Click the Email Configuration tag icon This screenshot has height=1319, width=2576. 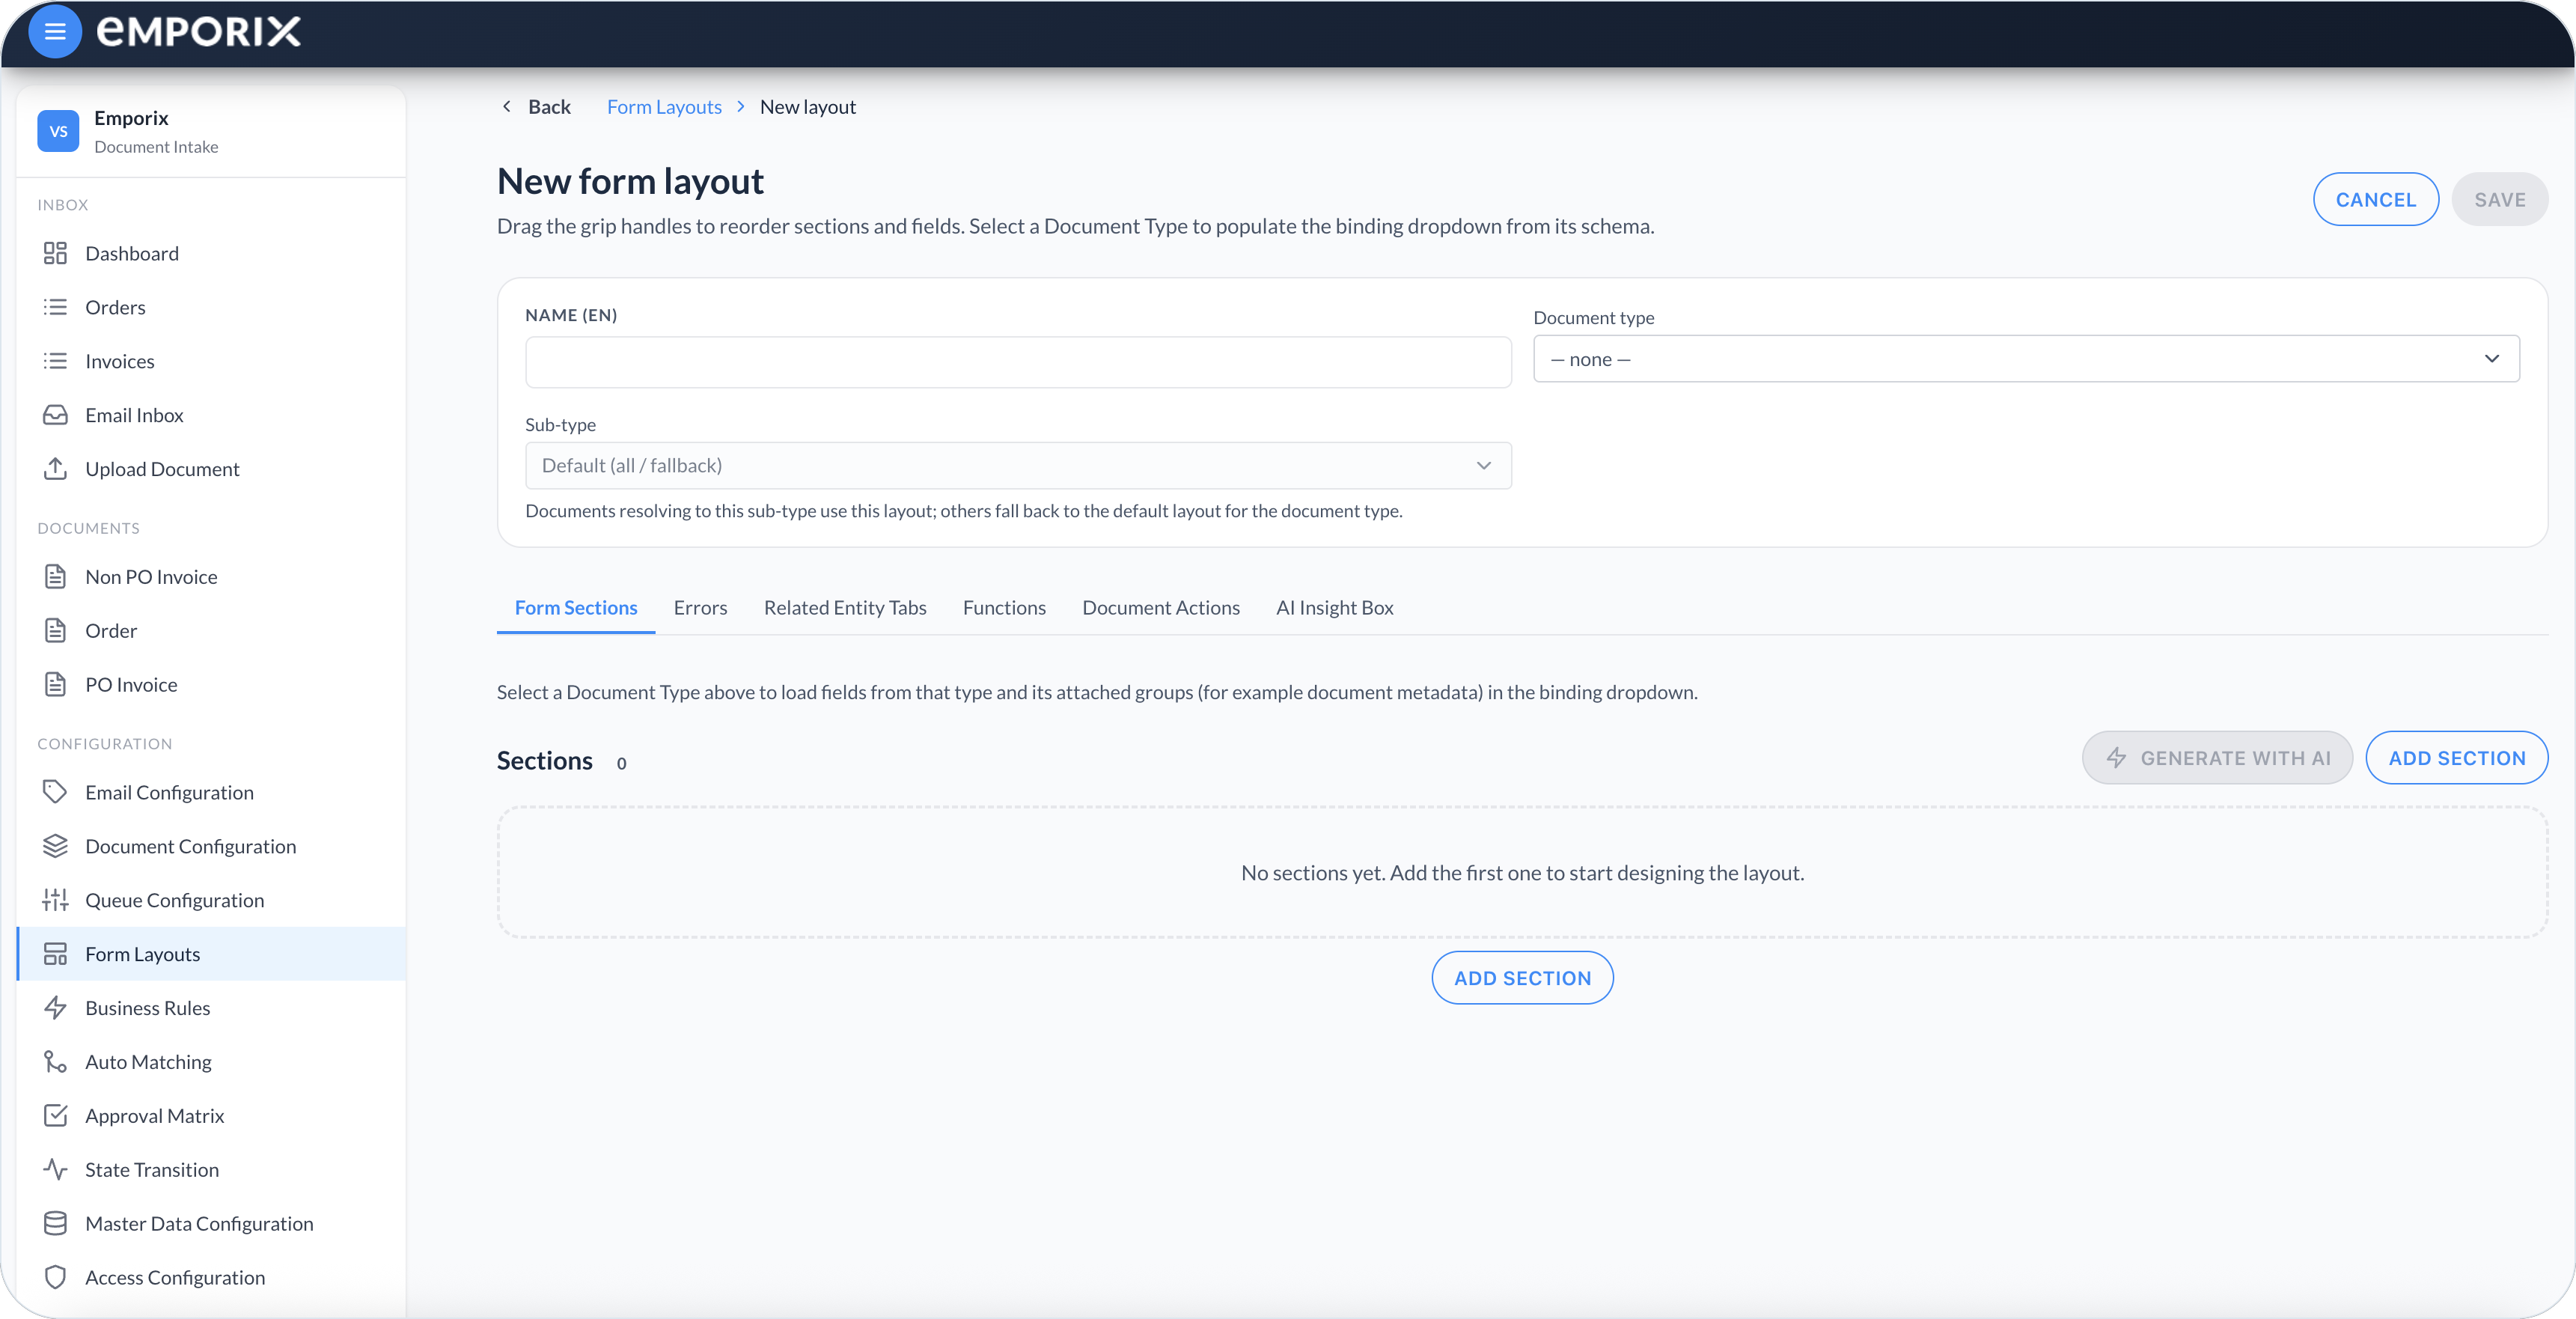pos(55,793)
